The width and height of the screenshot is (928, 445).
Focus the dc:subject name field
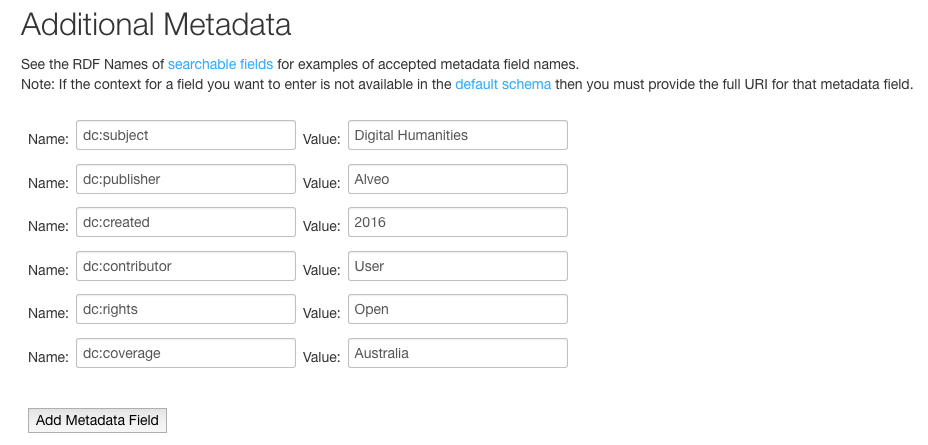186,135
